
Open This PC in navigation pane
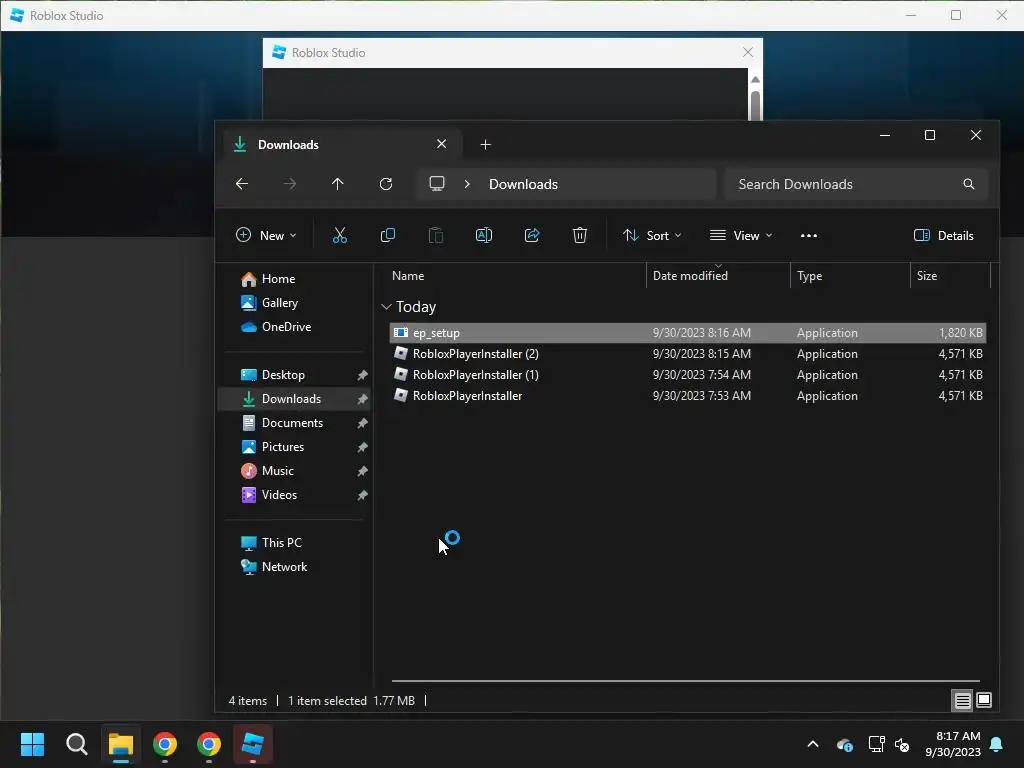pyautogui.click(x=281, y=543)
